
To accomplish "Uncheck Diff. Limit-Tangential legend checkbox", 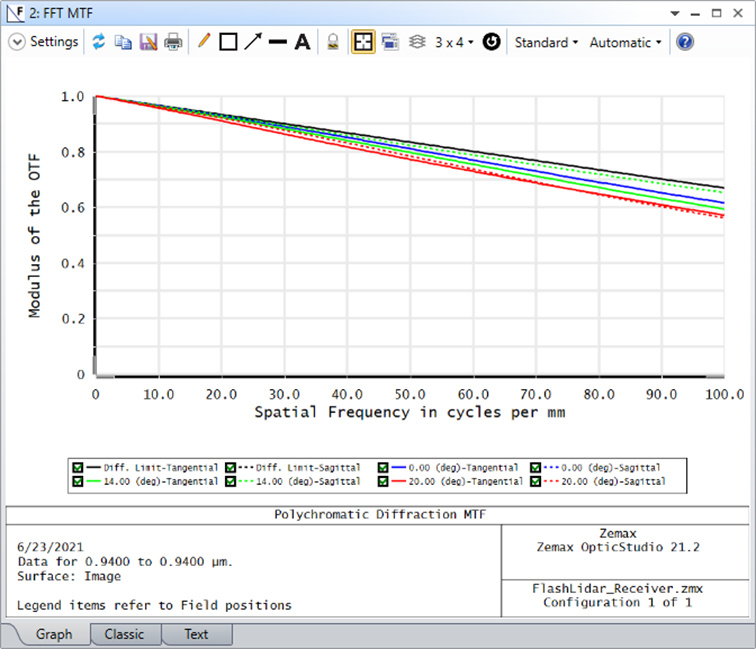I will click(77, 467).
